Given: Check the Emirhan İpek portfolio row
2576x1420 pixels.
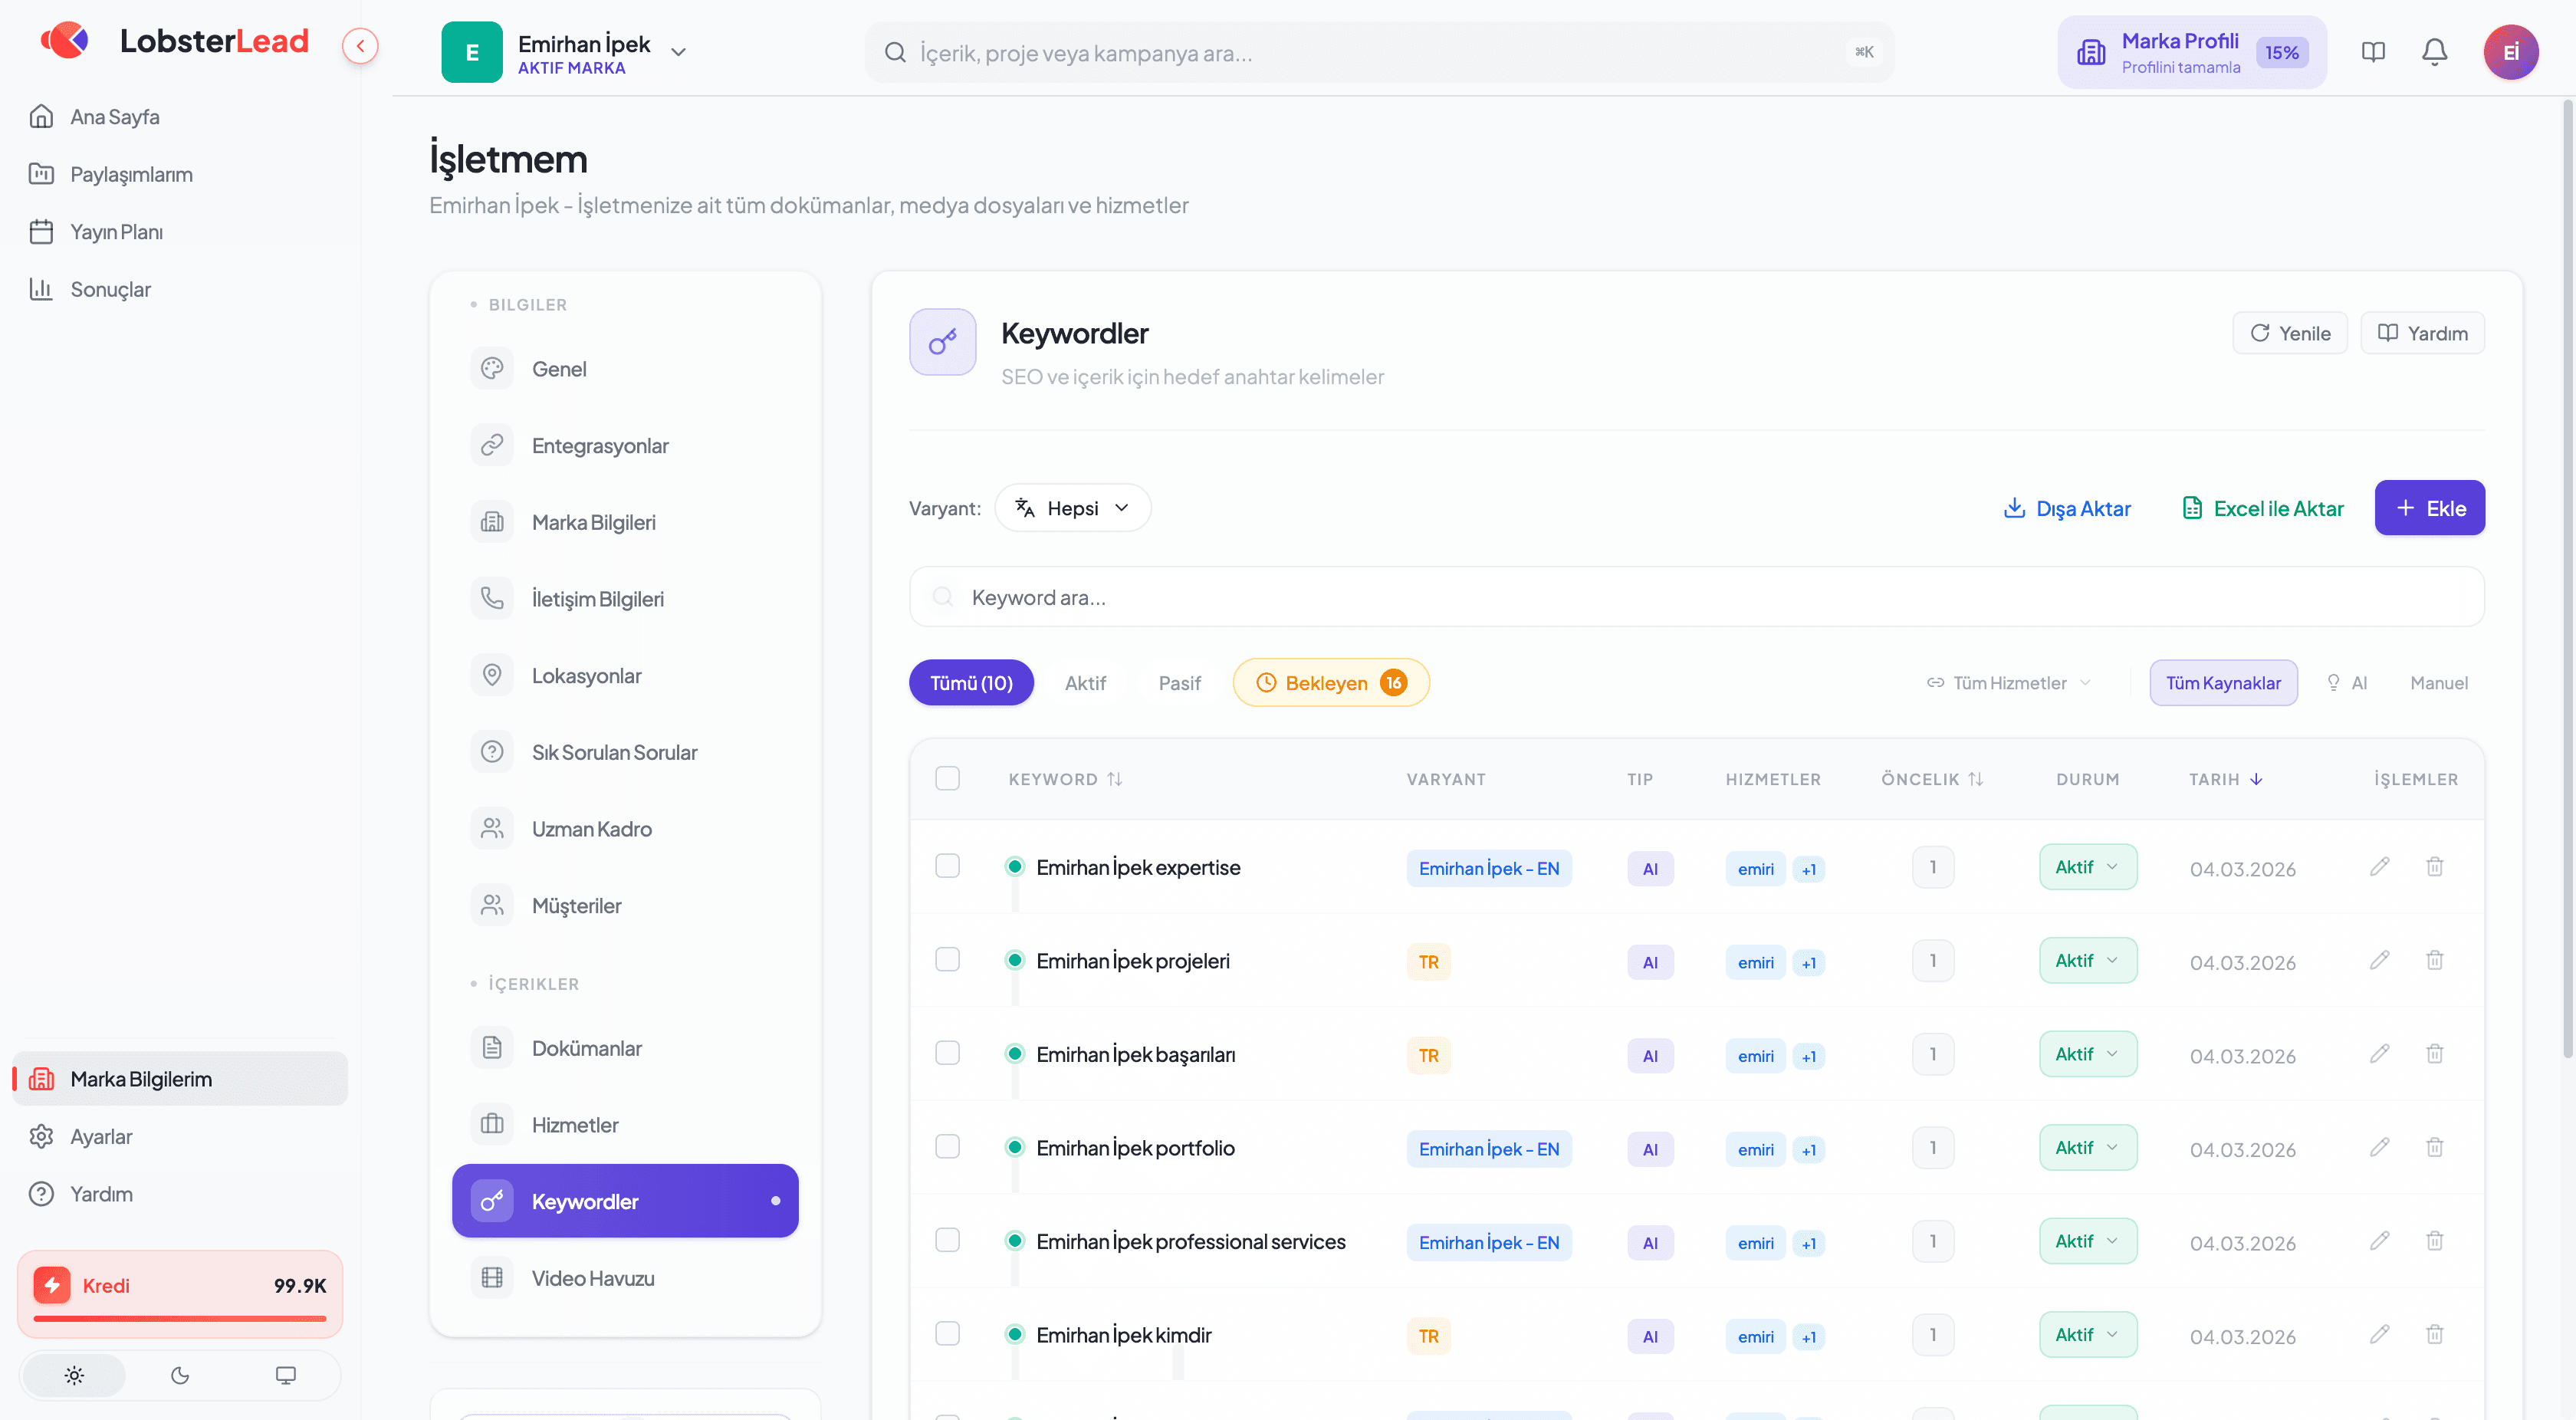Looking at the screenshot, I should point(947,1147).
